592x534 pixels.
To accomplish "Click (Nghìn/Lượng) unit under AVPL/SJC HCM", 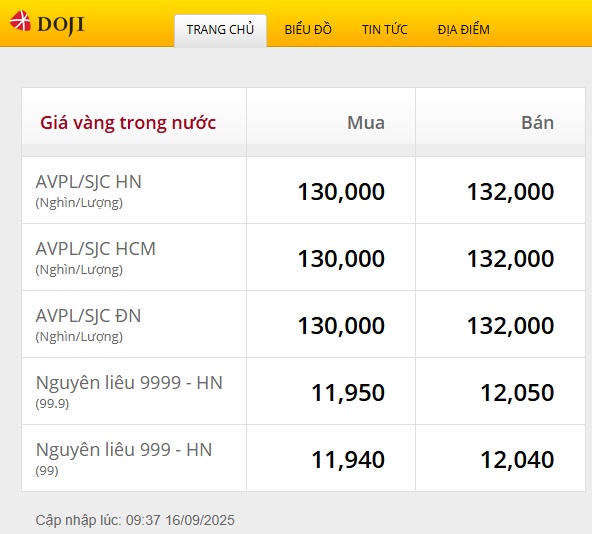I will click(79, 270).
